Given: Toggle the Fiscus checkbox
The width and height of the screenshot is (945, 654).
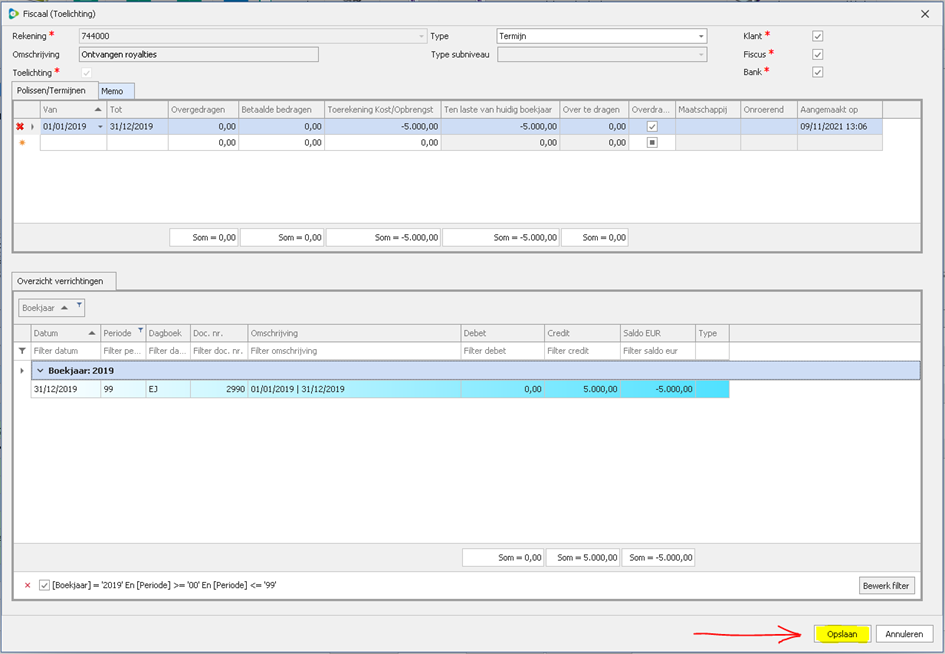Looking at the screenshot, I should click(817, 54).
